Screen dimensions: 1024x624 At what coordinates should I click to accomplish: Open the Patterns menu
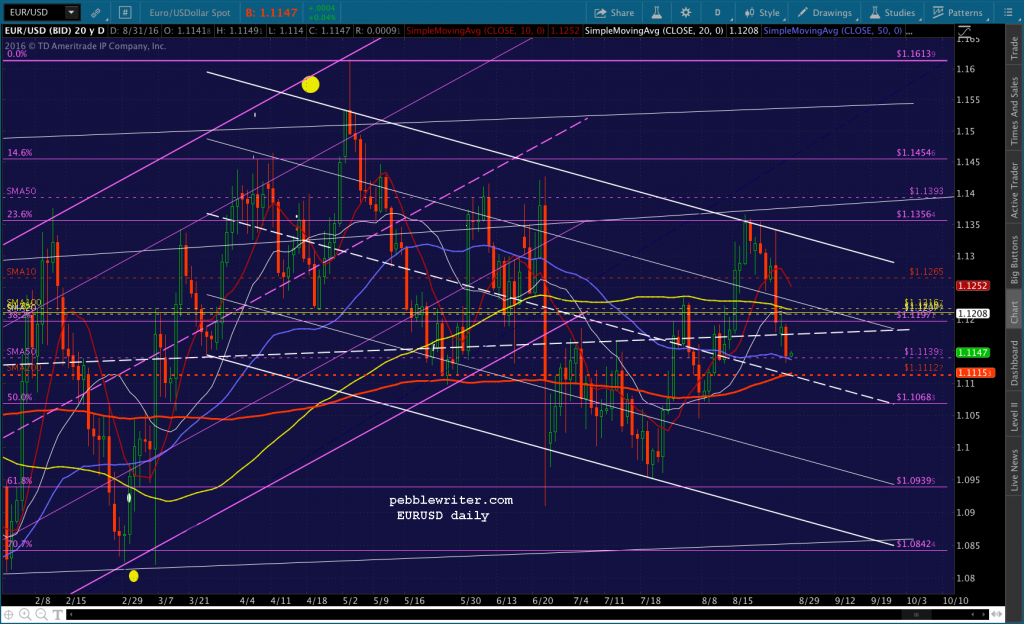(x=958, y=12)
